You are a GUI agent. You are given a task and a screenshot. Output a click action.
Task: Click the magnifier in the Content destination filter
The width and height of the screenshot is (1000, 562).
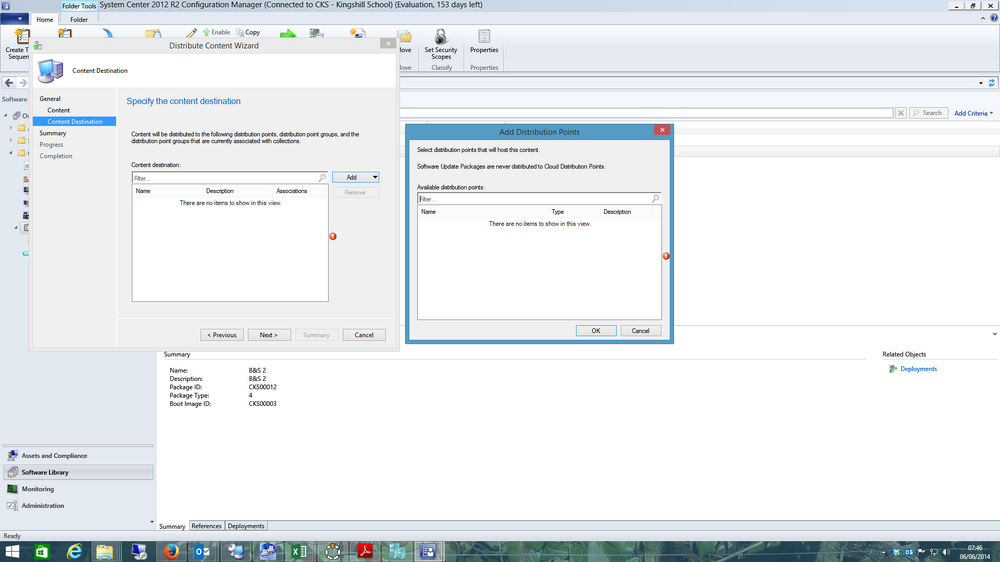coord(322,177)
